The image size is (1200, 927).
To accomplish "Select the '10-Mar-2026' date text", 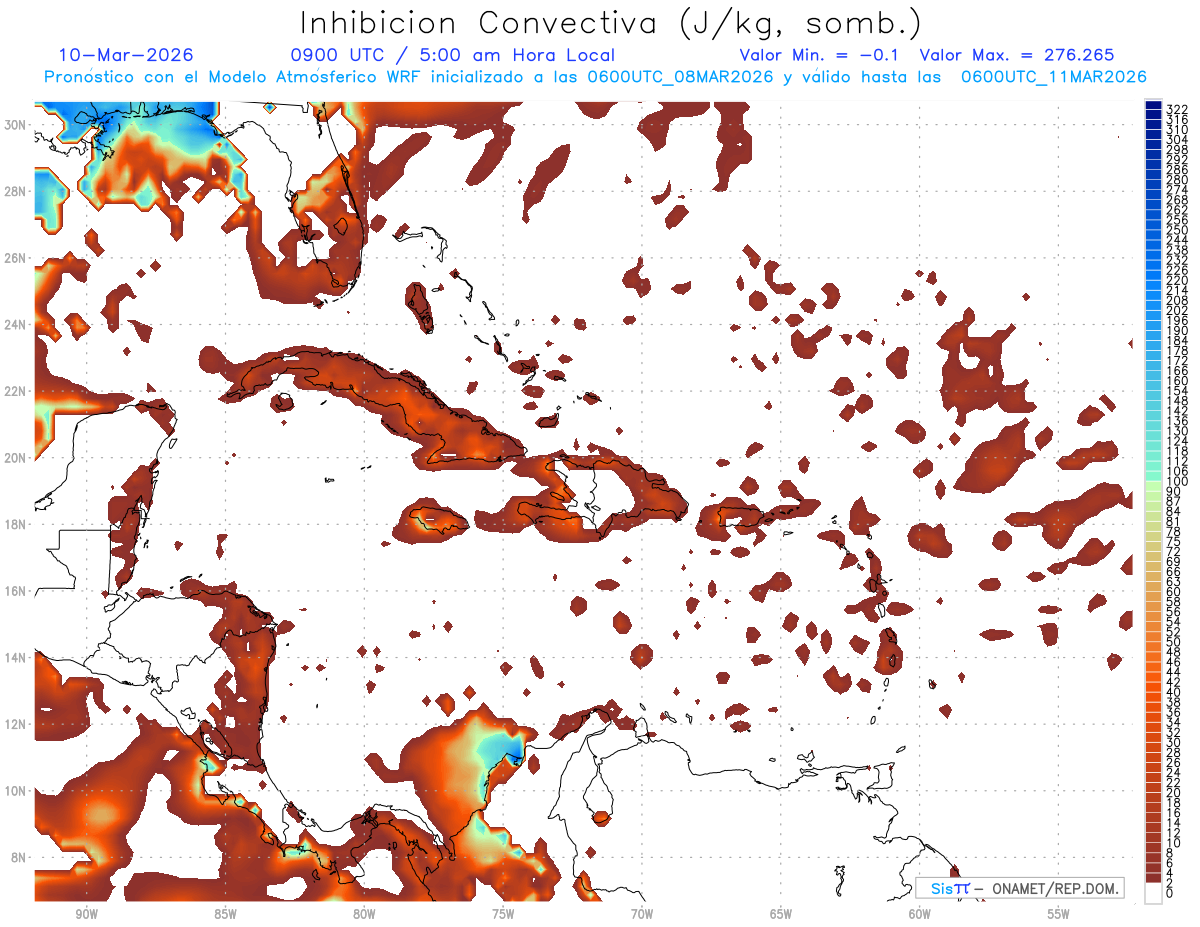I will click(126, 55).
